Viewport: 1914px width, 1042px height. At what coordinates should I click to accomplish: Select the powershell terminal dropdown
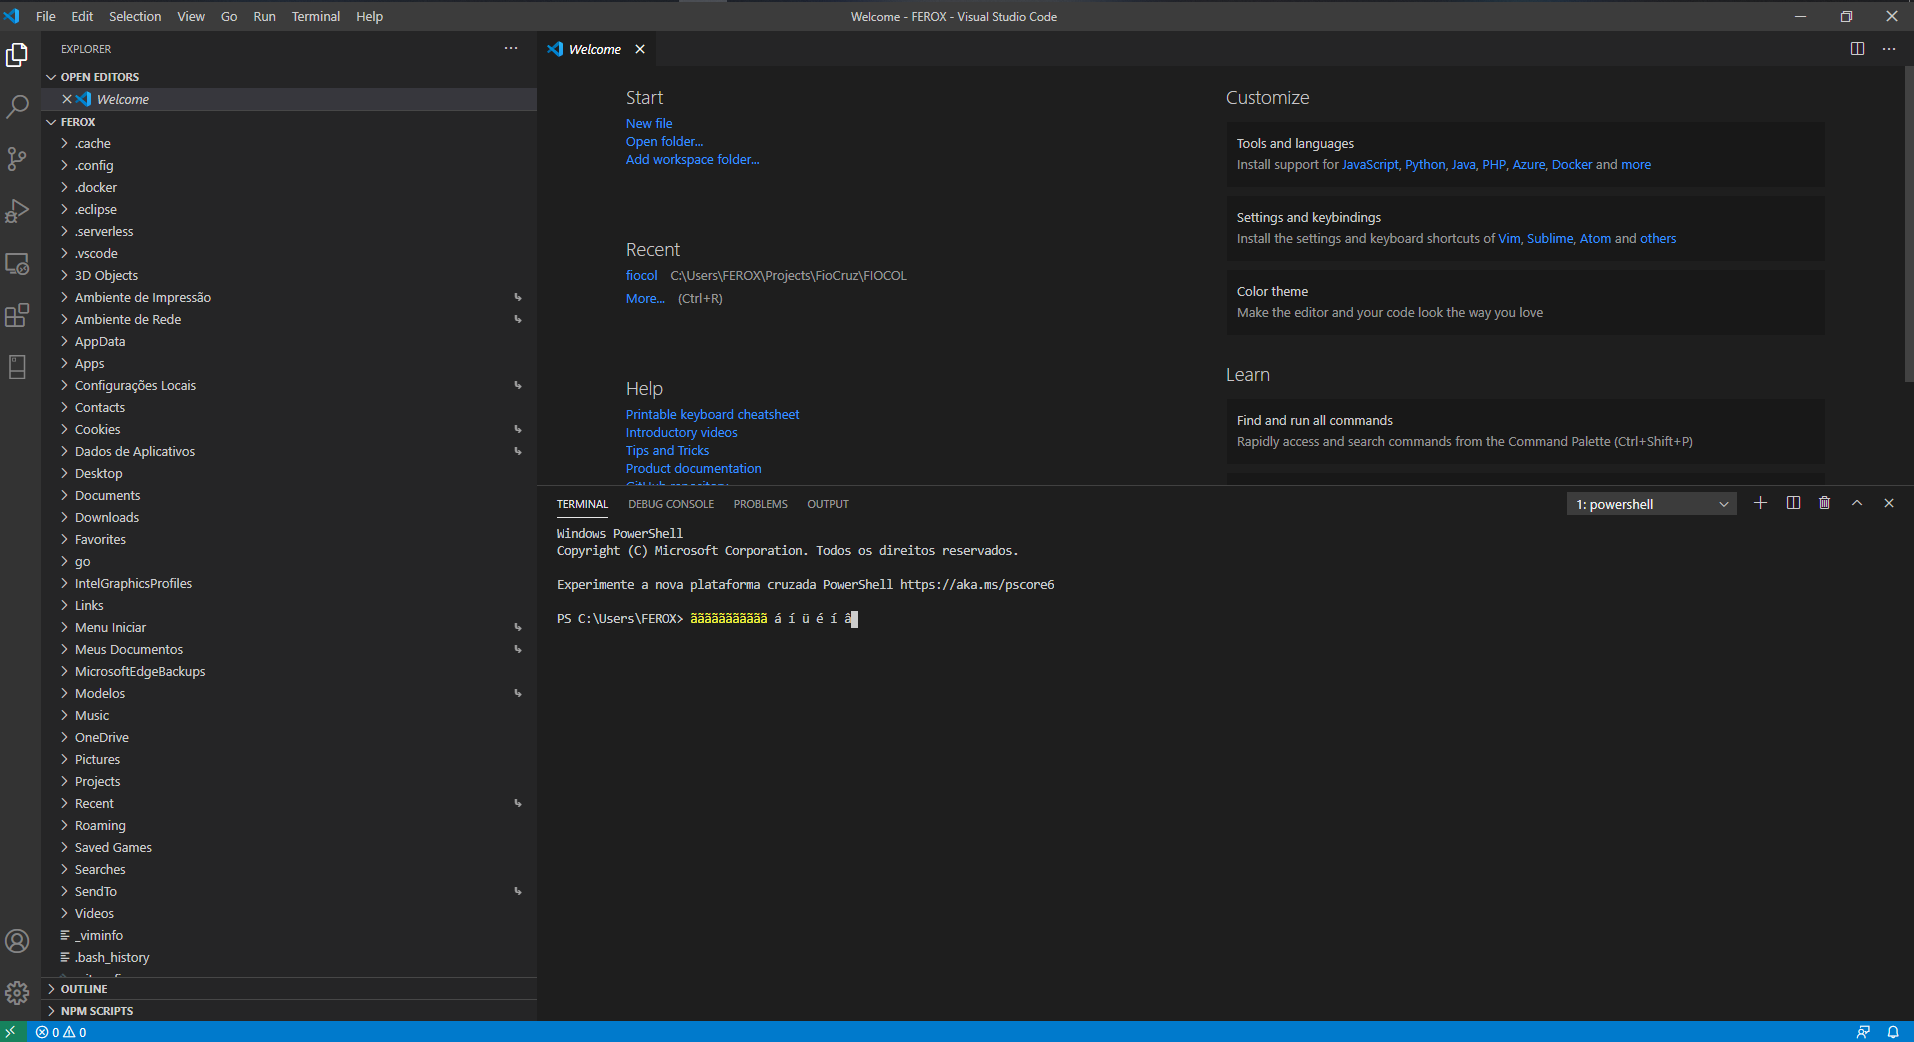pyautogui.click(x=1651, y=504)
